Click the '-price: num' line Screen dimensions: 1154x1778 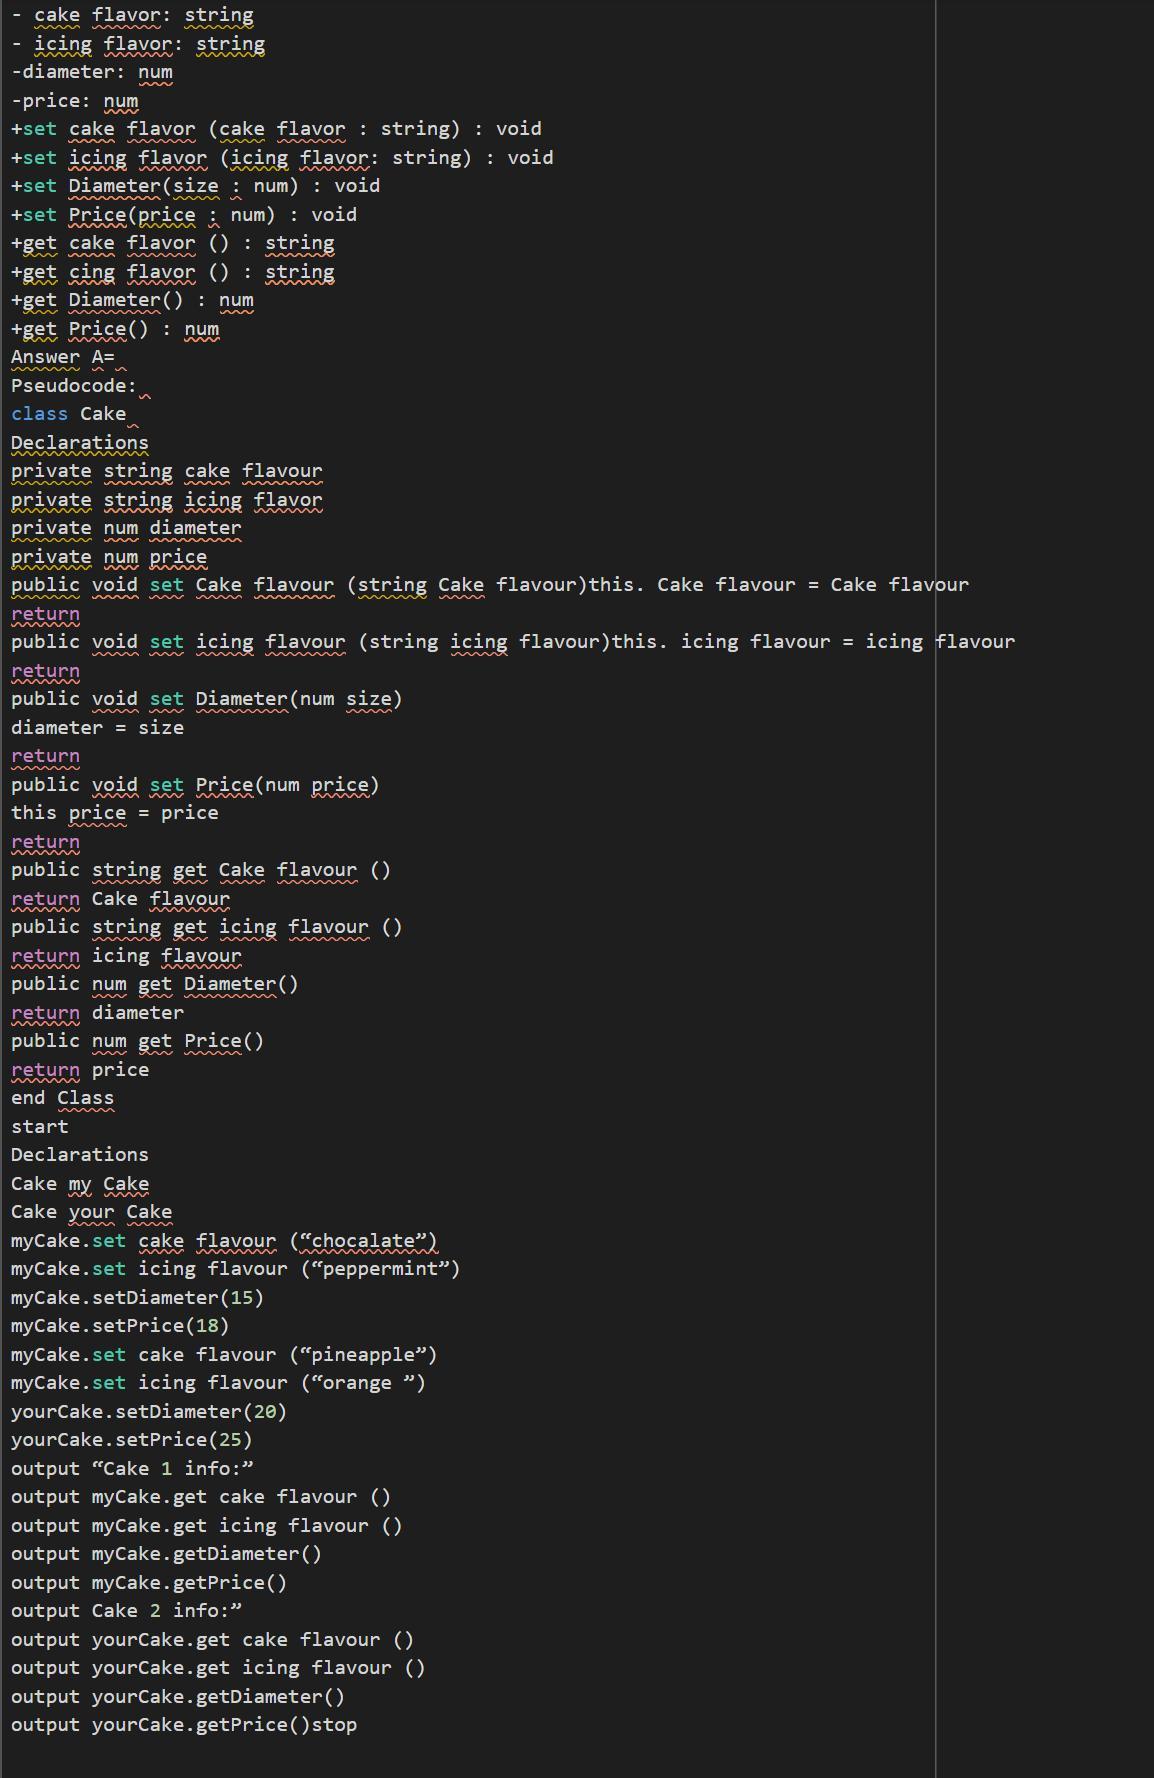point(75,101)
